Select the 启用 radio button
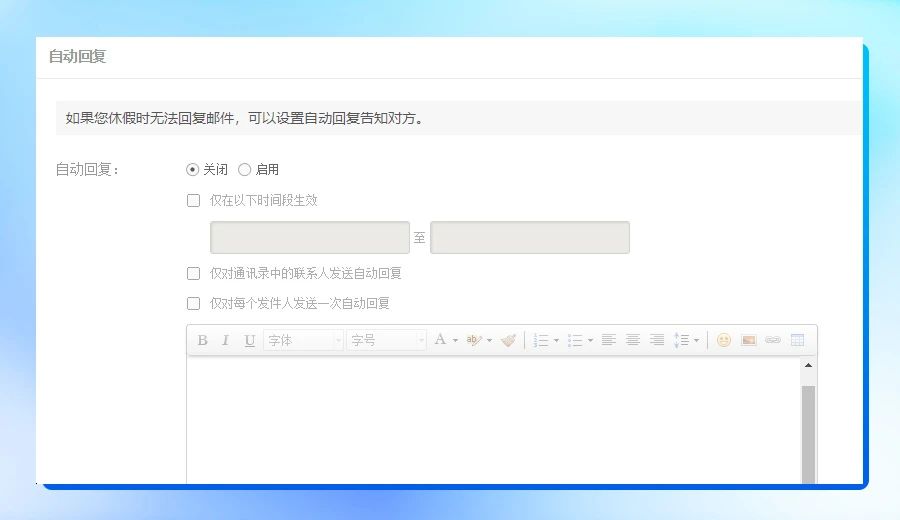The width and height of the screenshot is (900, 520). (245, 170)
